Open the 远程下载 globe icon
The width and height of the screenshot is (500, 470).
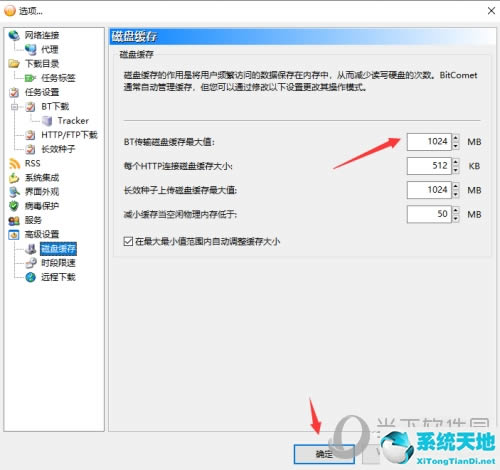(x=31, y=277)
